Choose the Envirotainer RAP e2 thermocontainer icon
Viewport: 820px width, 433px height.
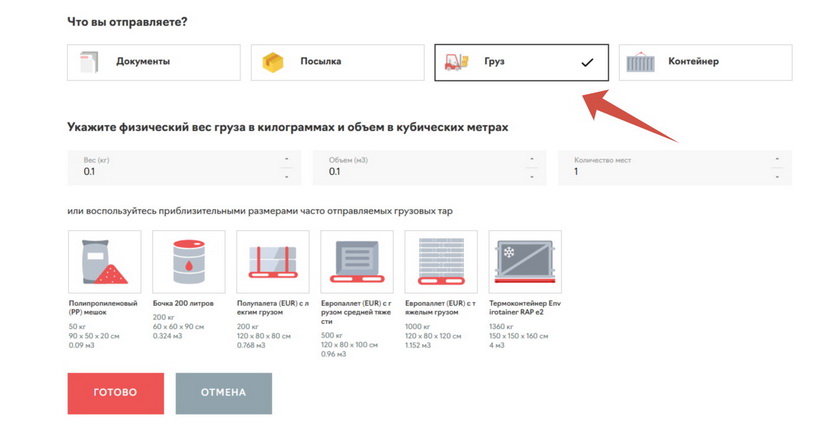click(x=525, y=262)
